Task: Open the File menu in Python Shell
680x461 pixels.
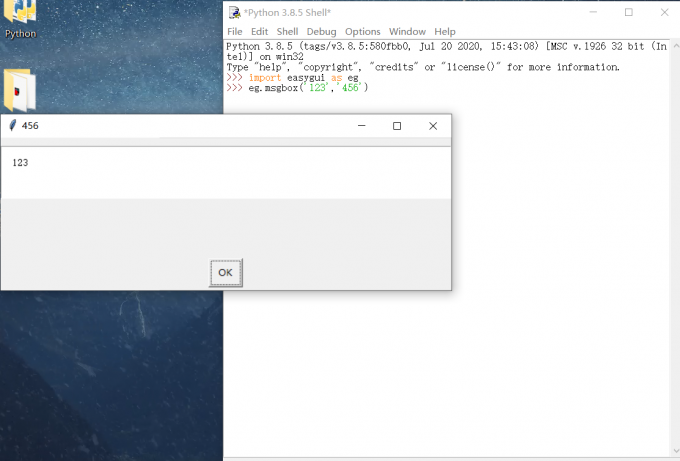Action: [x=235, y=32]
